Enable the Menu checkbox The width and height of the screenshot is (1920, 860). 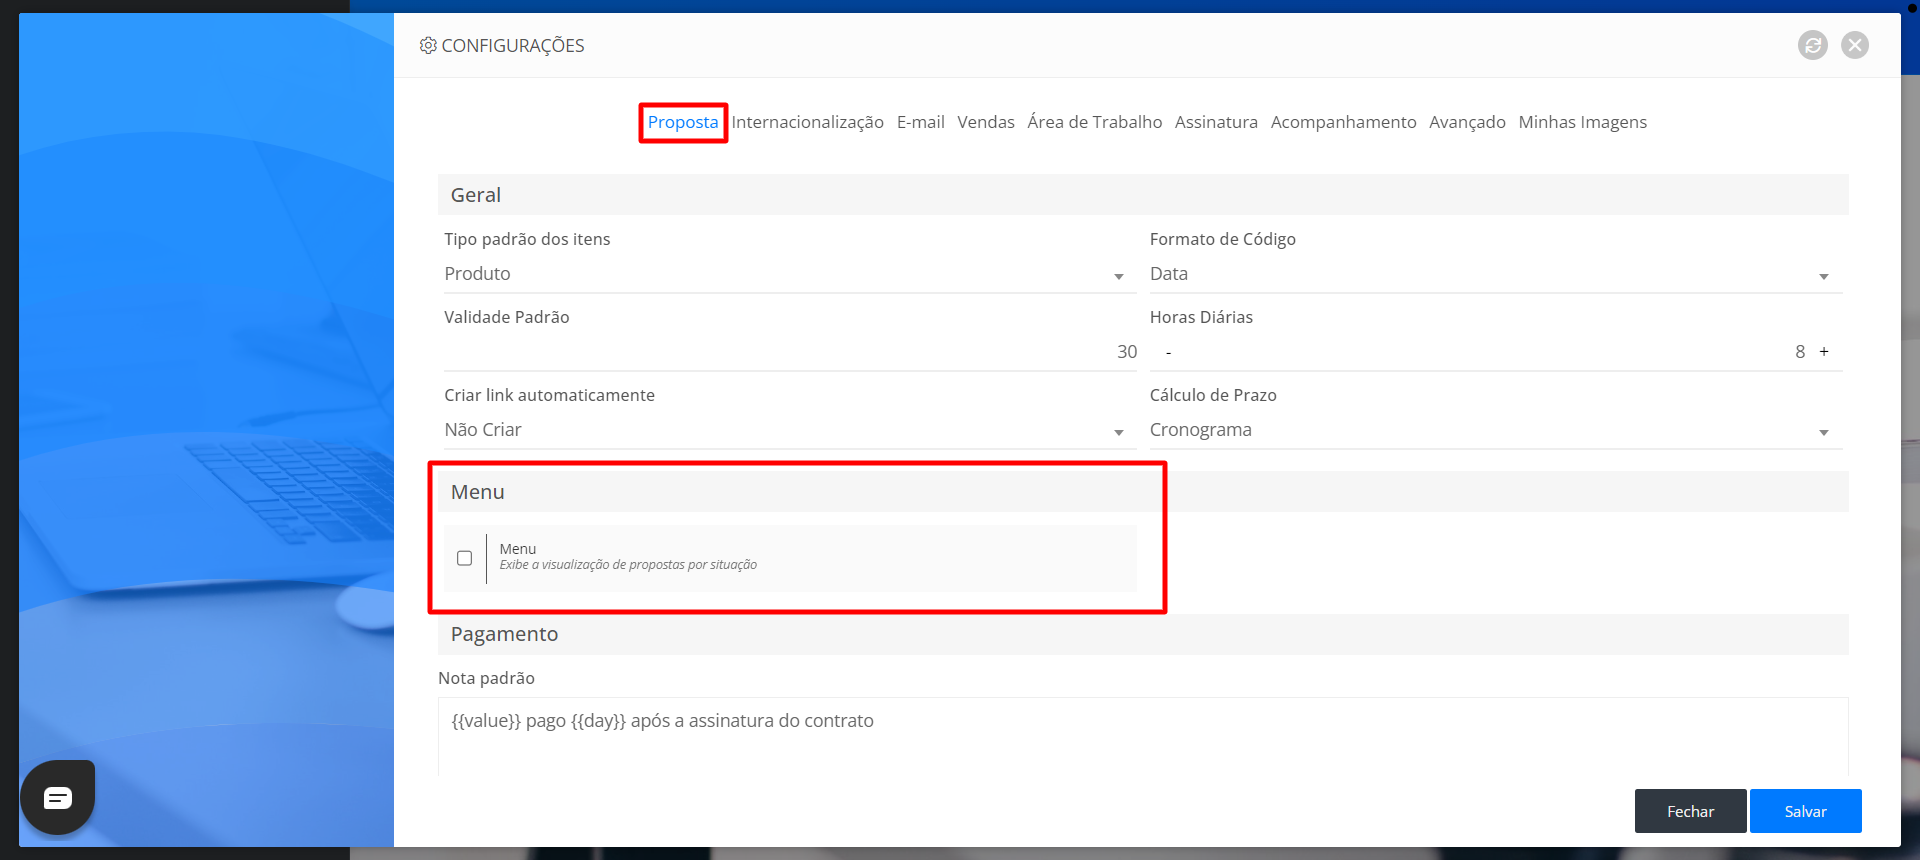[464, 558]
